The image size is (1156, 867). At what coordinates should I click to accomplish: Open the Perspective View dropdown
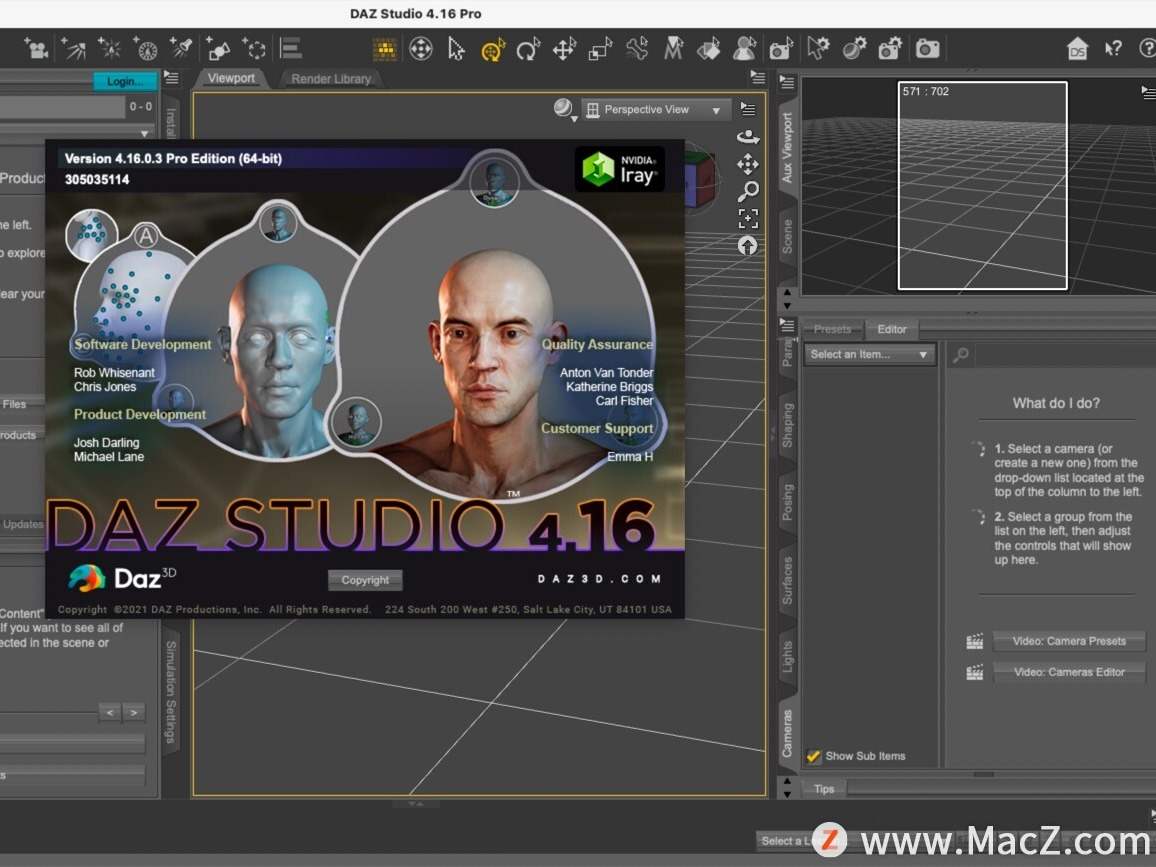pyautogui.click(x=655, y=109)
